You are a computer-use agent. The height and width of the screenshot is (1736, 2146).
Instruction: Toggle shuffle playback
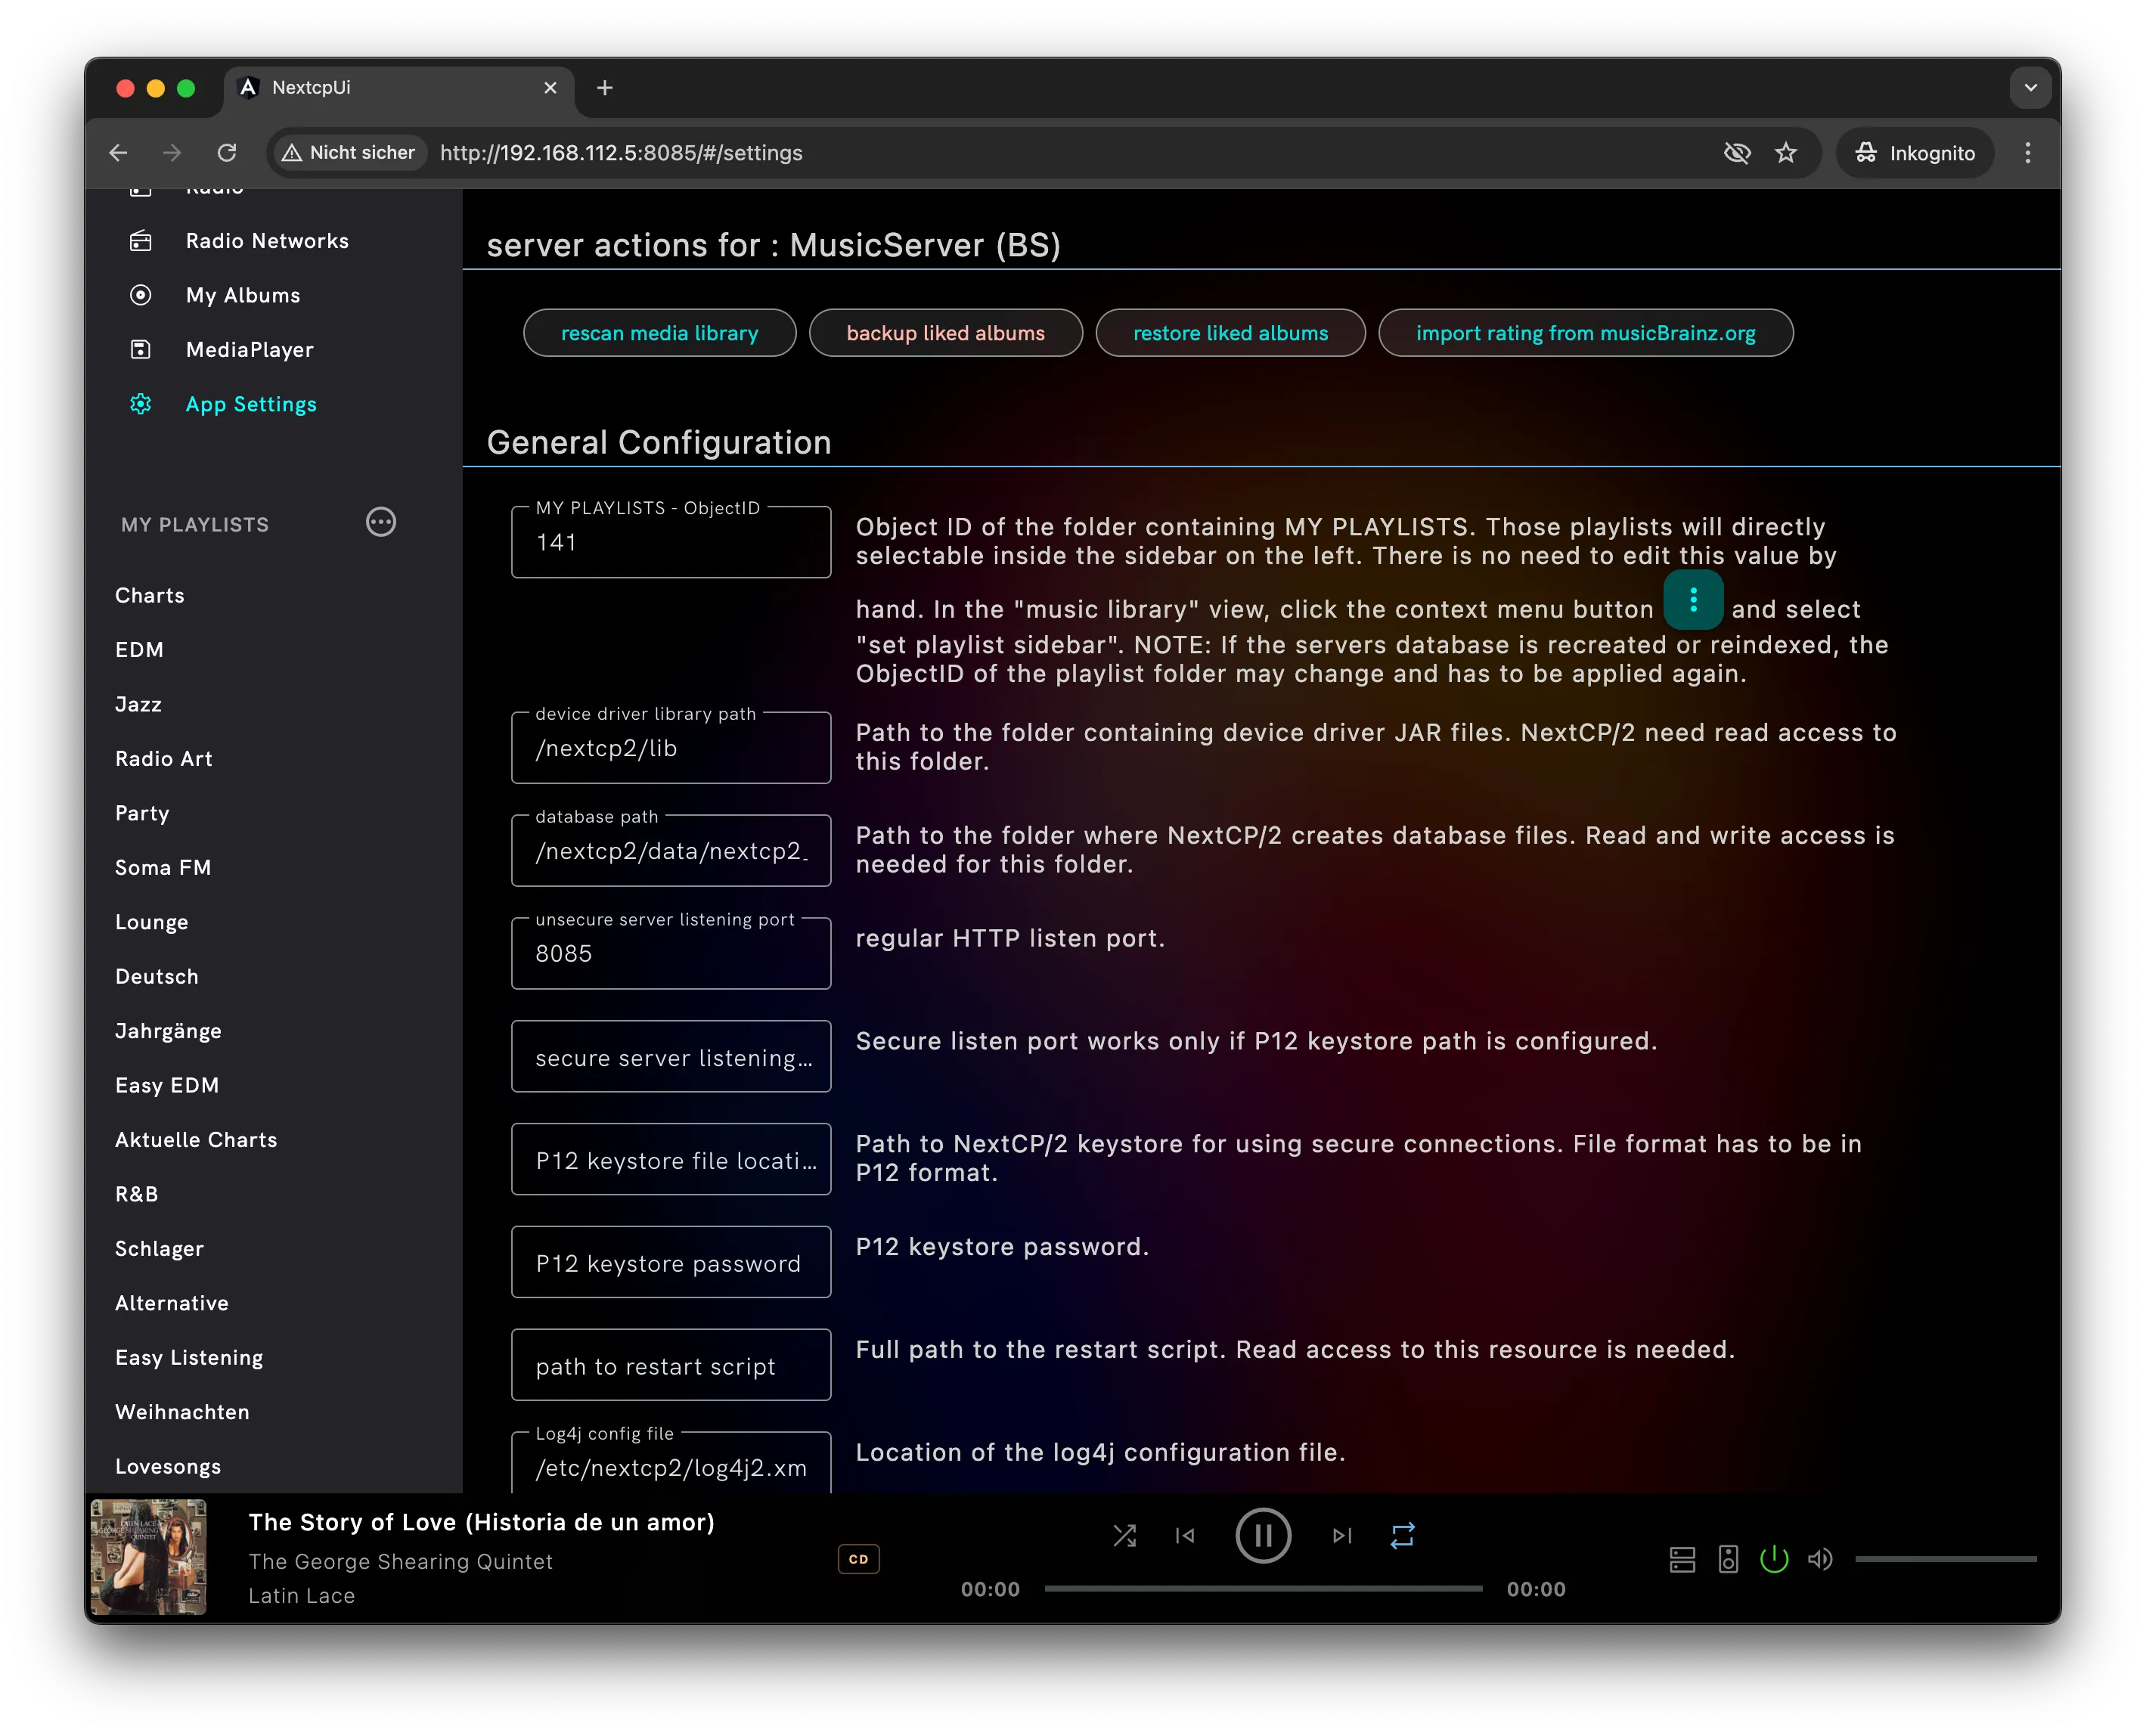coord(1125,1535)
